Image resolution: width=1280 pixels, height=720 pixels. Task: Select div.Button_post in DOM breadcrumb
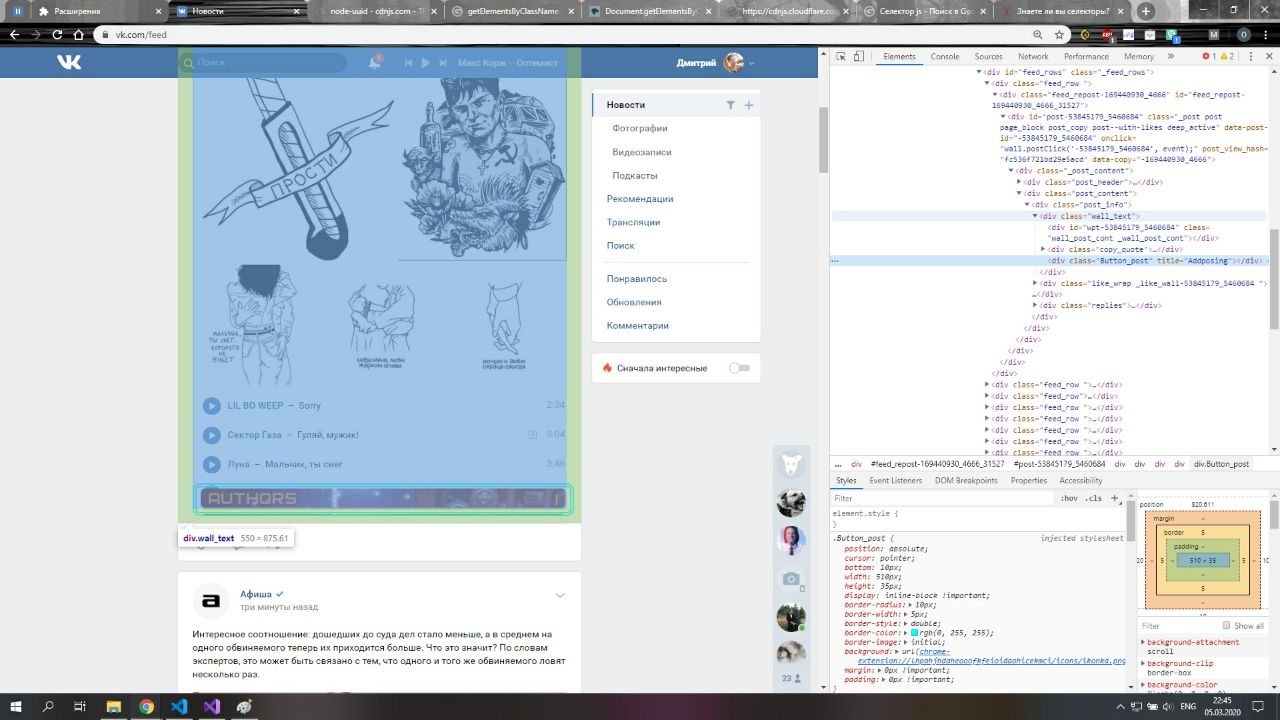click(1221, 464)
